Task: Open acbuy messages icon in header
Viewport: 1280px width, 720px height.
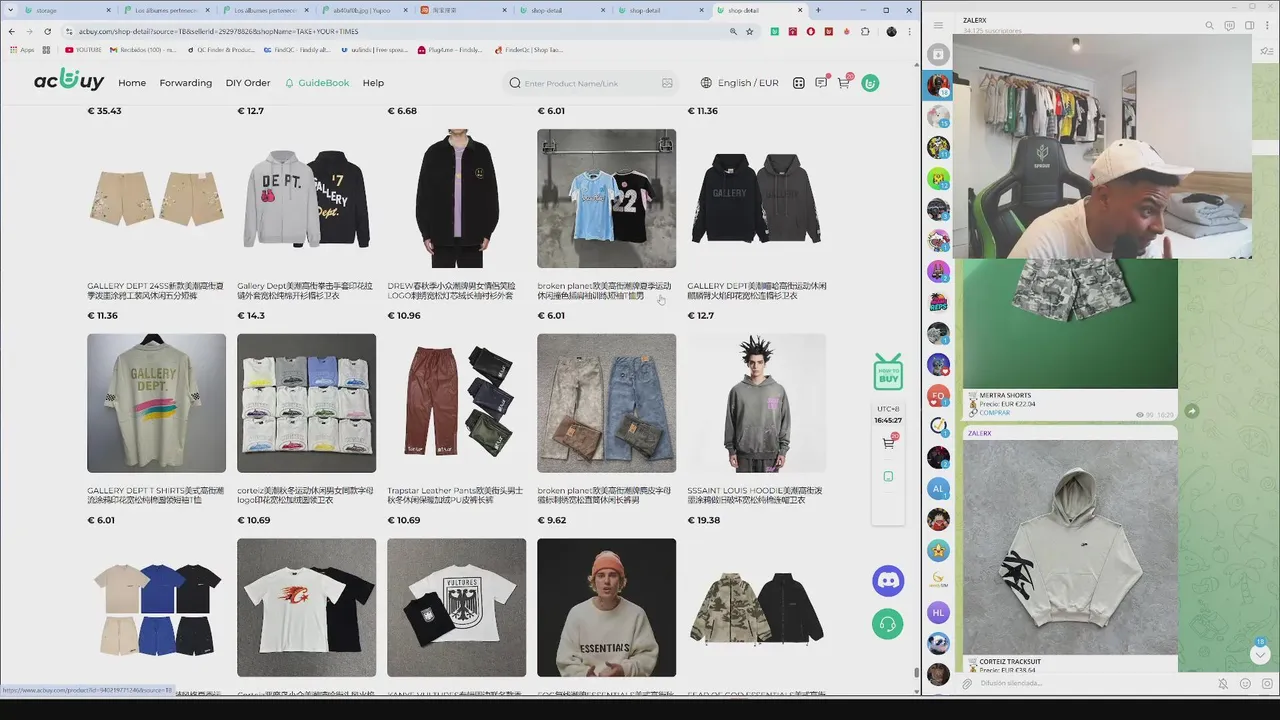Action: click(821, 83)
